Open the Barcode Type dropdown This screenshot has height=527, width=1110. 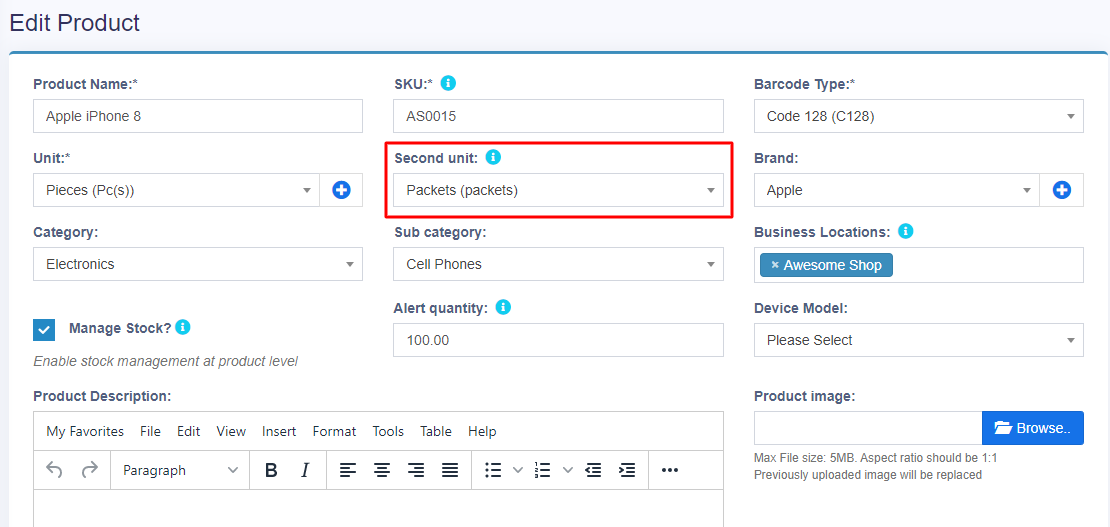[918, 116]
